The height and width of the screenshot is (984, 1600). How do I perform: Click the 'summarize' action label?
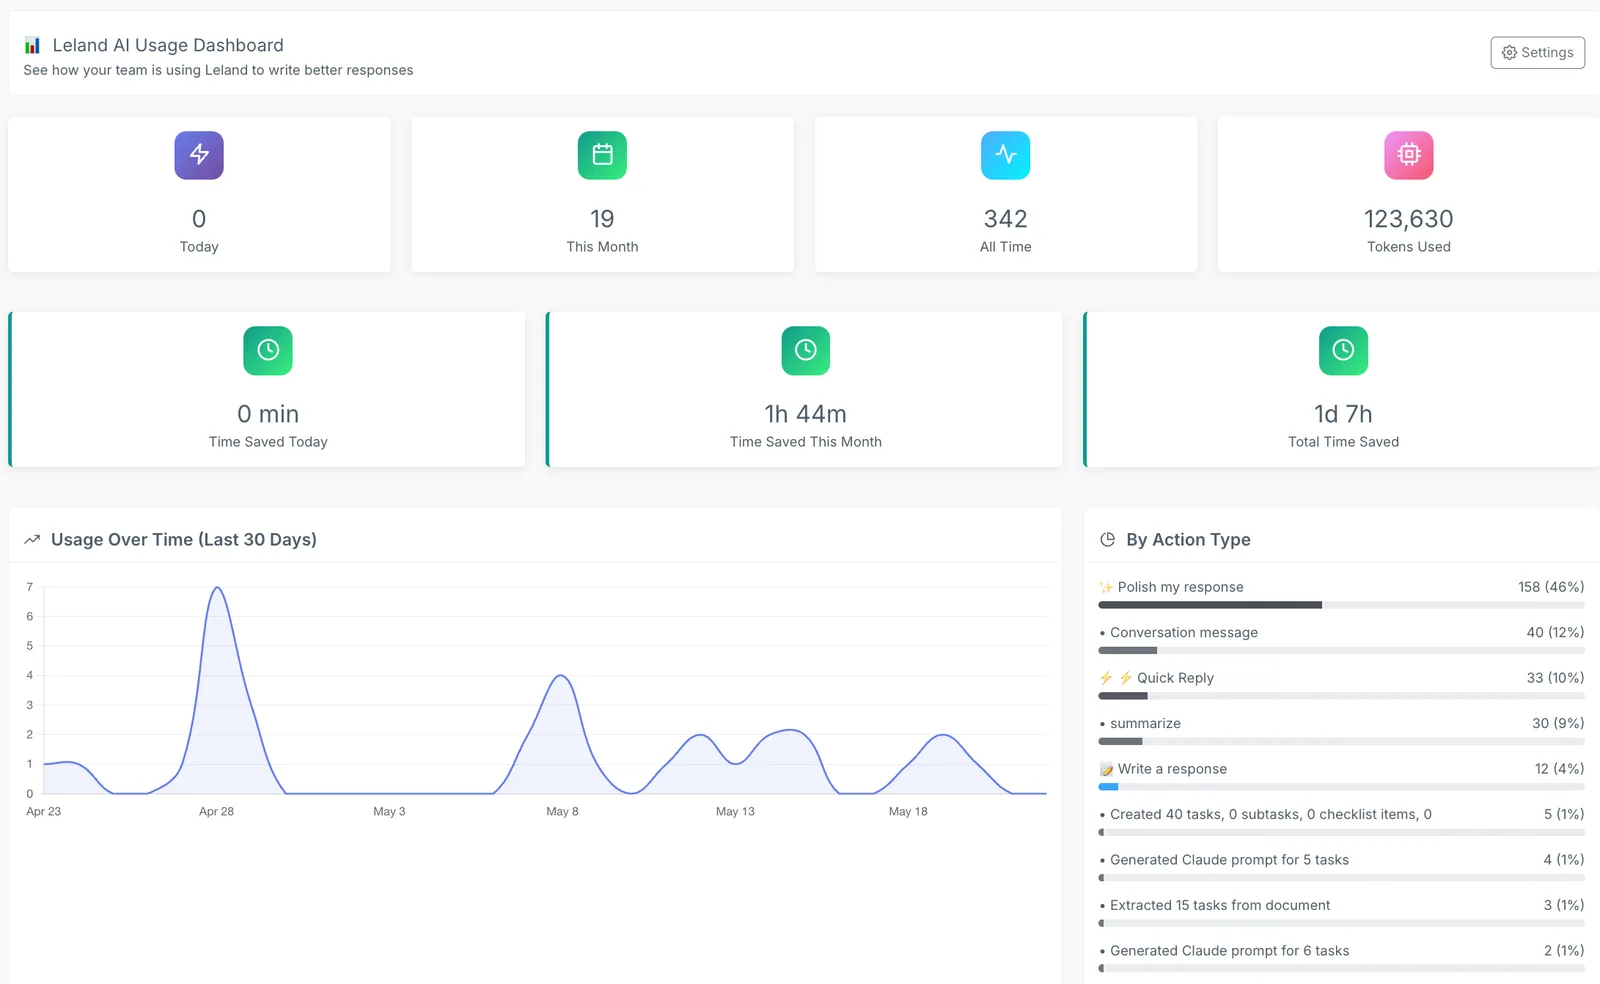pos(1145,724)
